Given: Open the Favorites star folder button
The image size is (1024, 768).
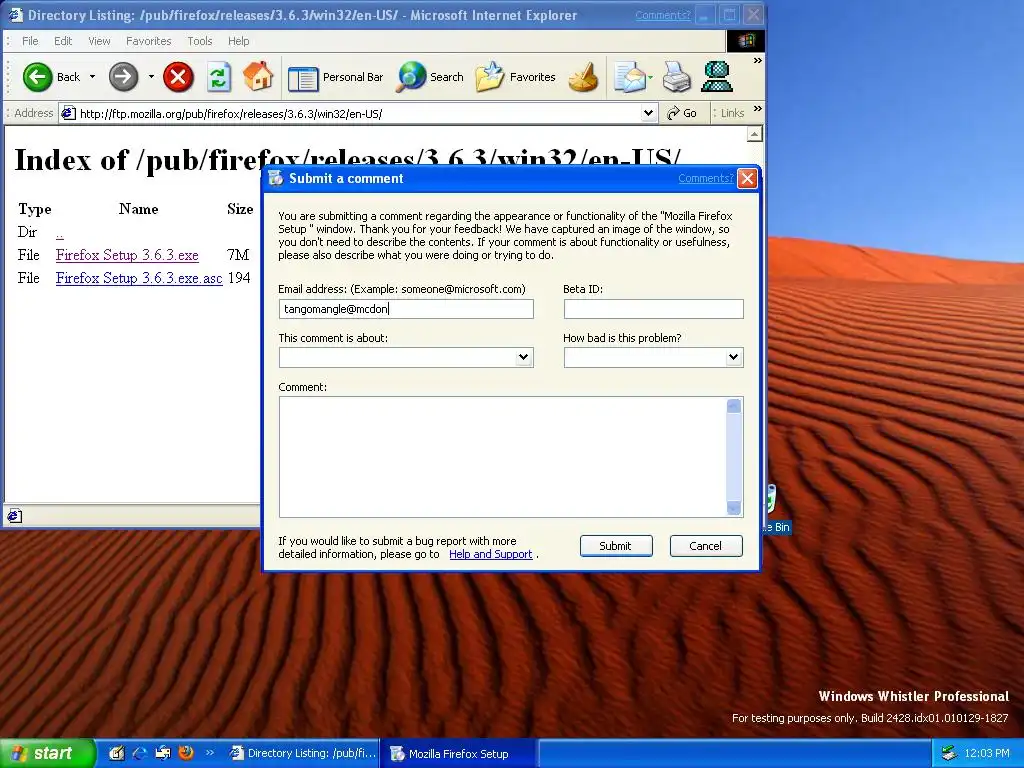Looking at the screenshot, I should point(515,77).
